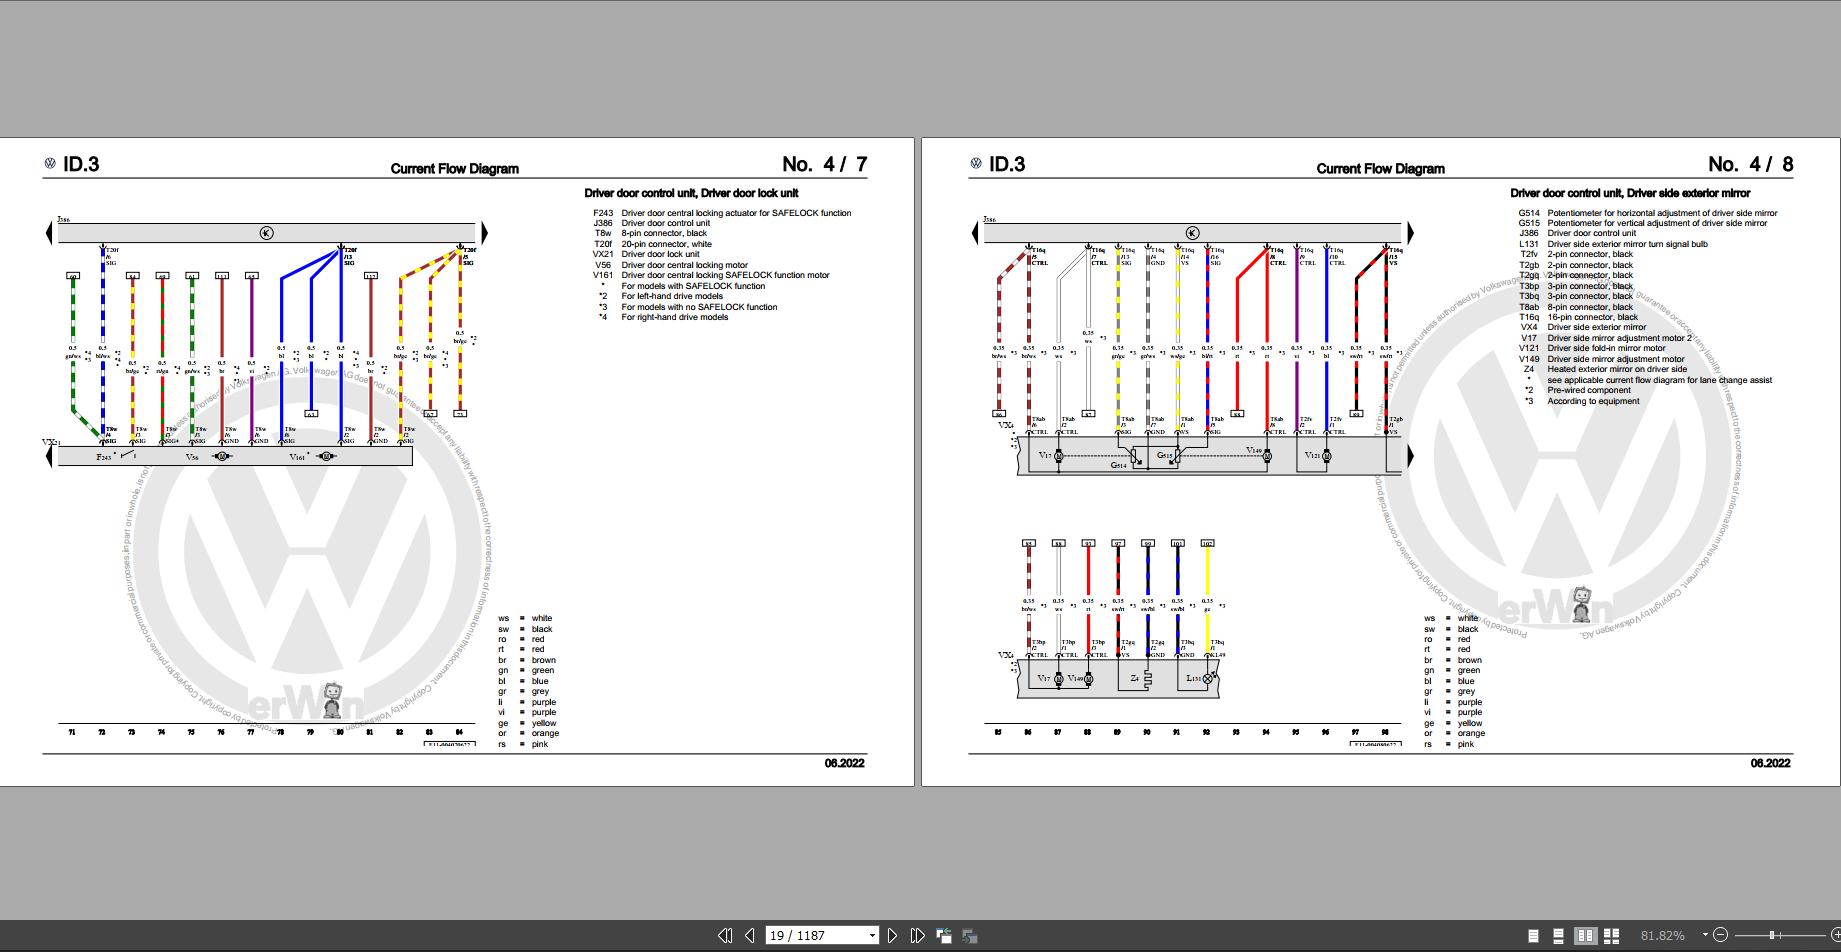1841x952 pixels.
Task: Click the title "Driver door control unit, Driver side exterior mirror"
Action: coord(1630,193)
